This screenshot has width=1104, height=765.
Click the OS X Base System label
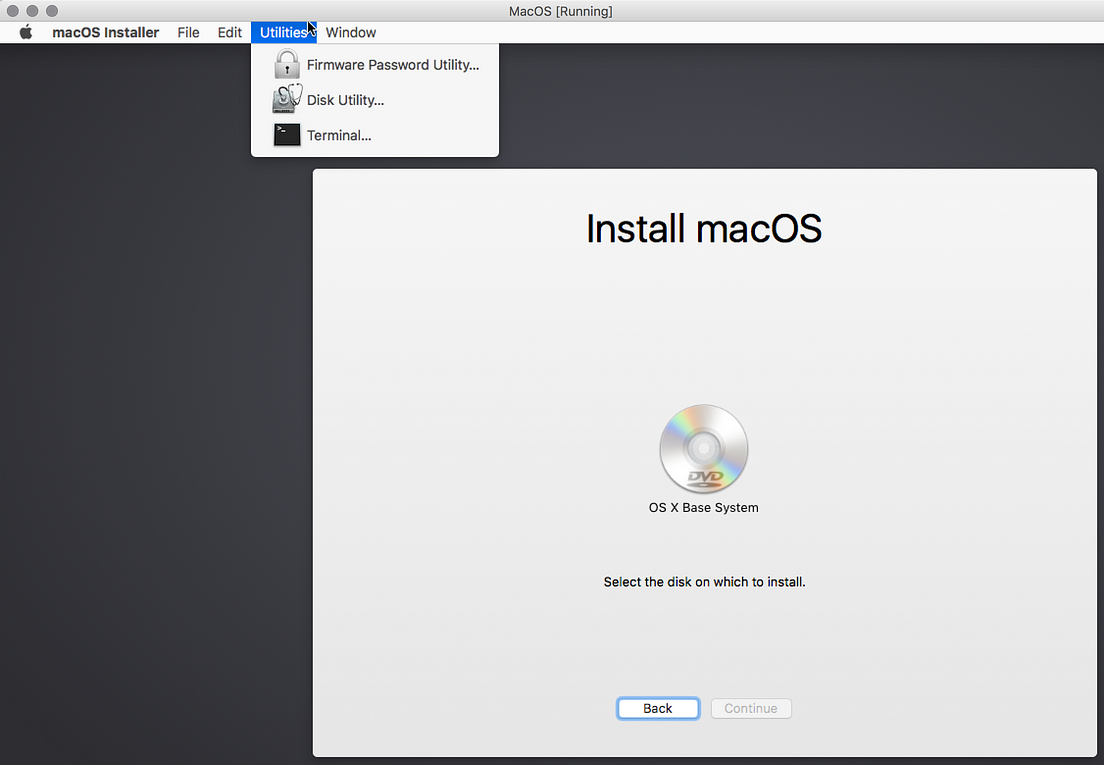pyautogui.click(x=703, y=507)
